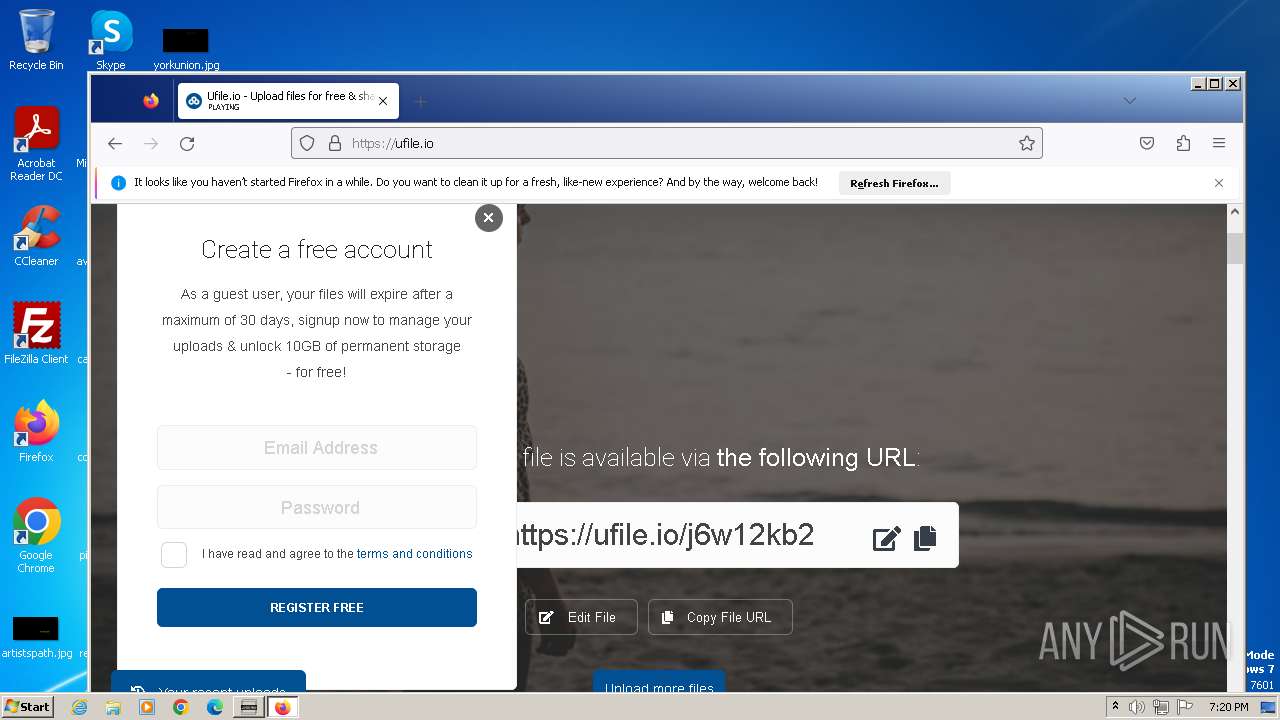The image size is (1280, 720).
Task: Open the Extensions puzzle icon
Action: [x=1183, y=143]
